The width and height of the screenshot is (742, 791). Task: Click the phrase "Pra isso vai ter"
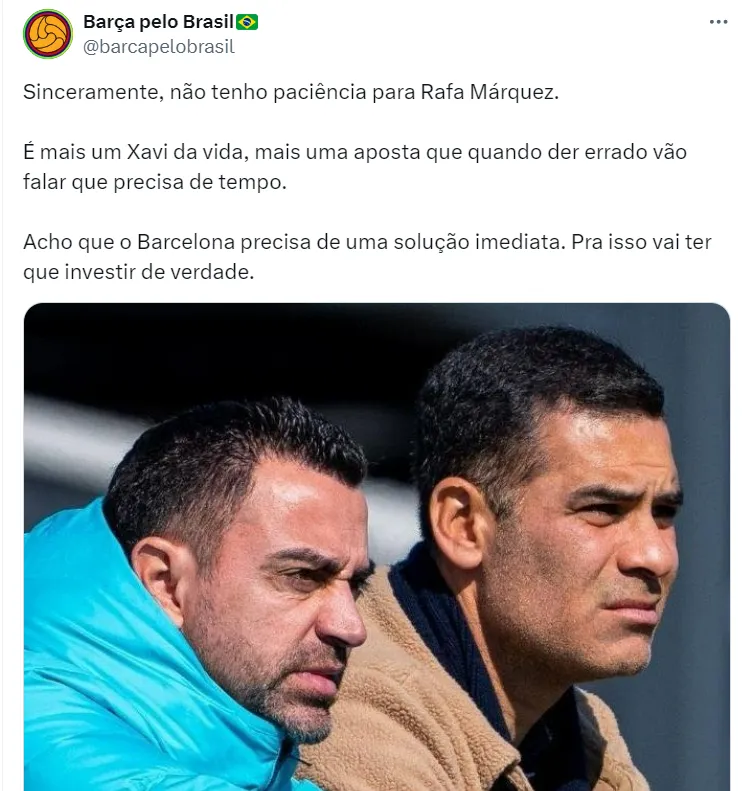pos(641,242)
